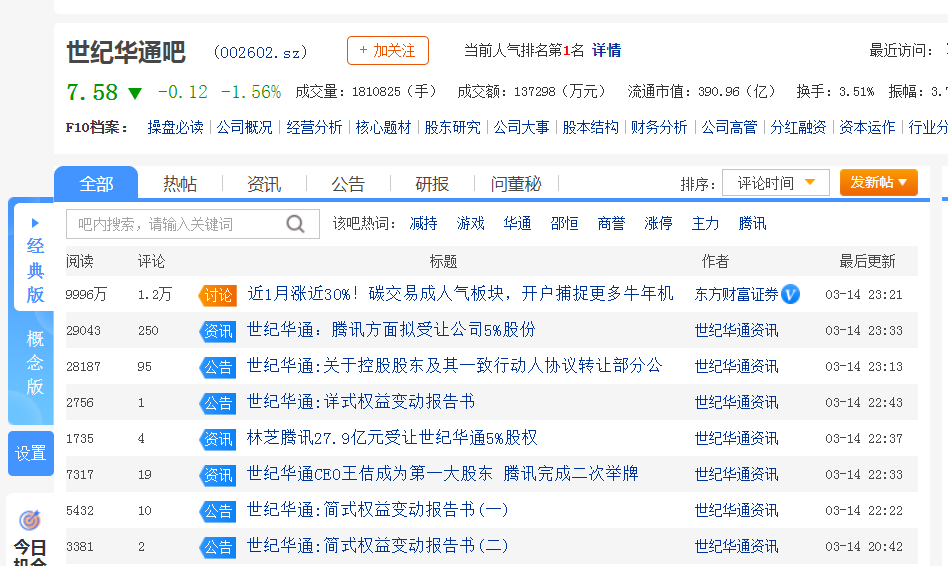Click hot word 游戏
The width and height of the screenshot is (948, 566).
470,224
